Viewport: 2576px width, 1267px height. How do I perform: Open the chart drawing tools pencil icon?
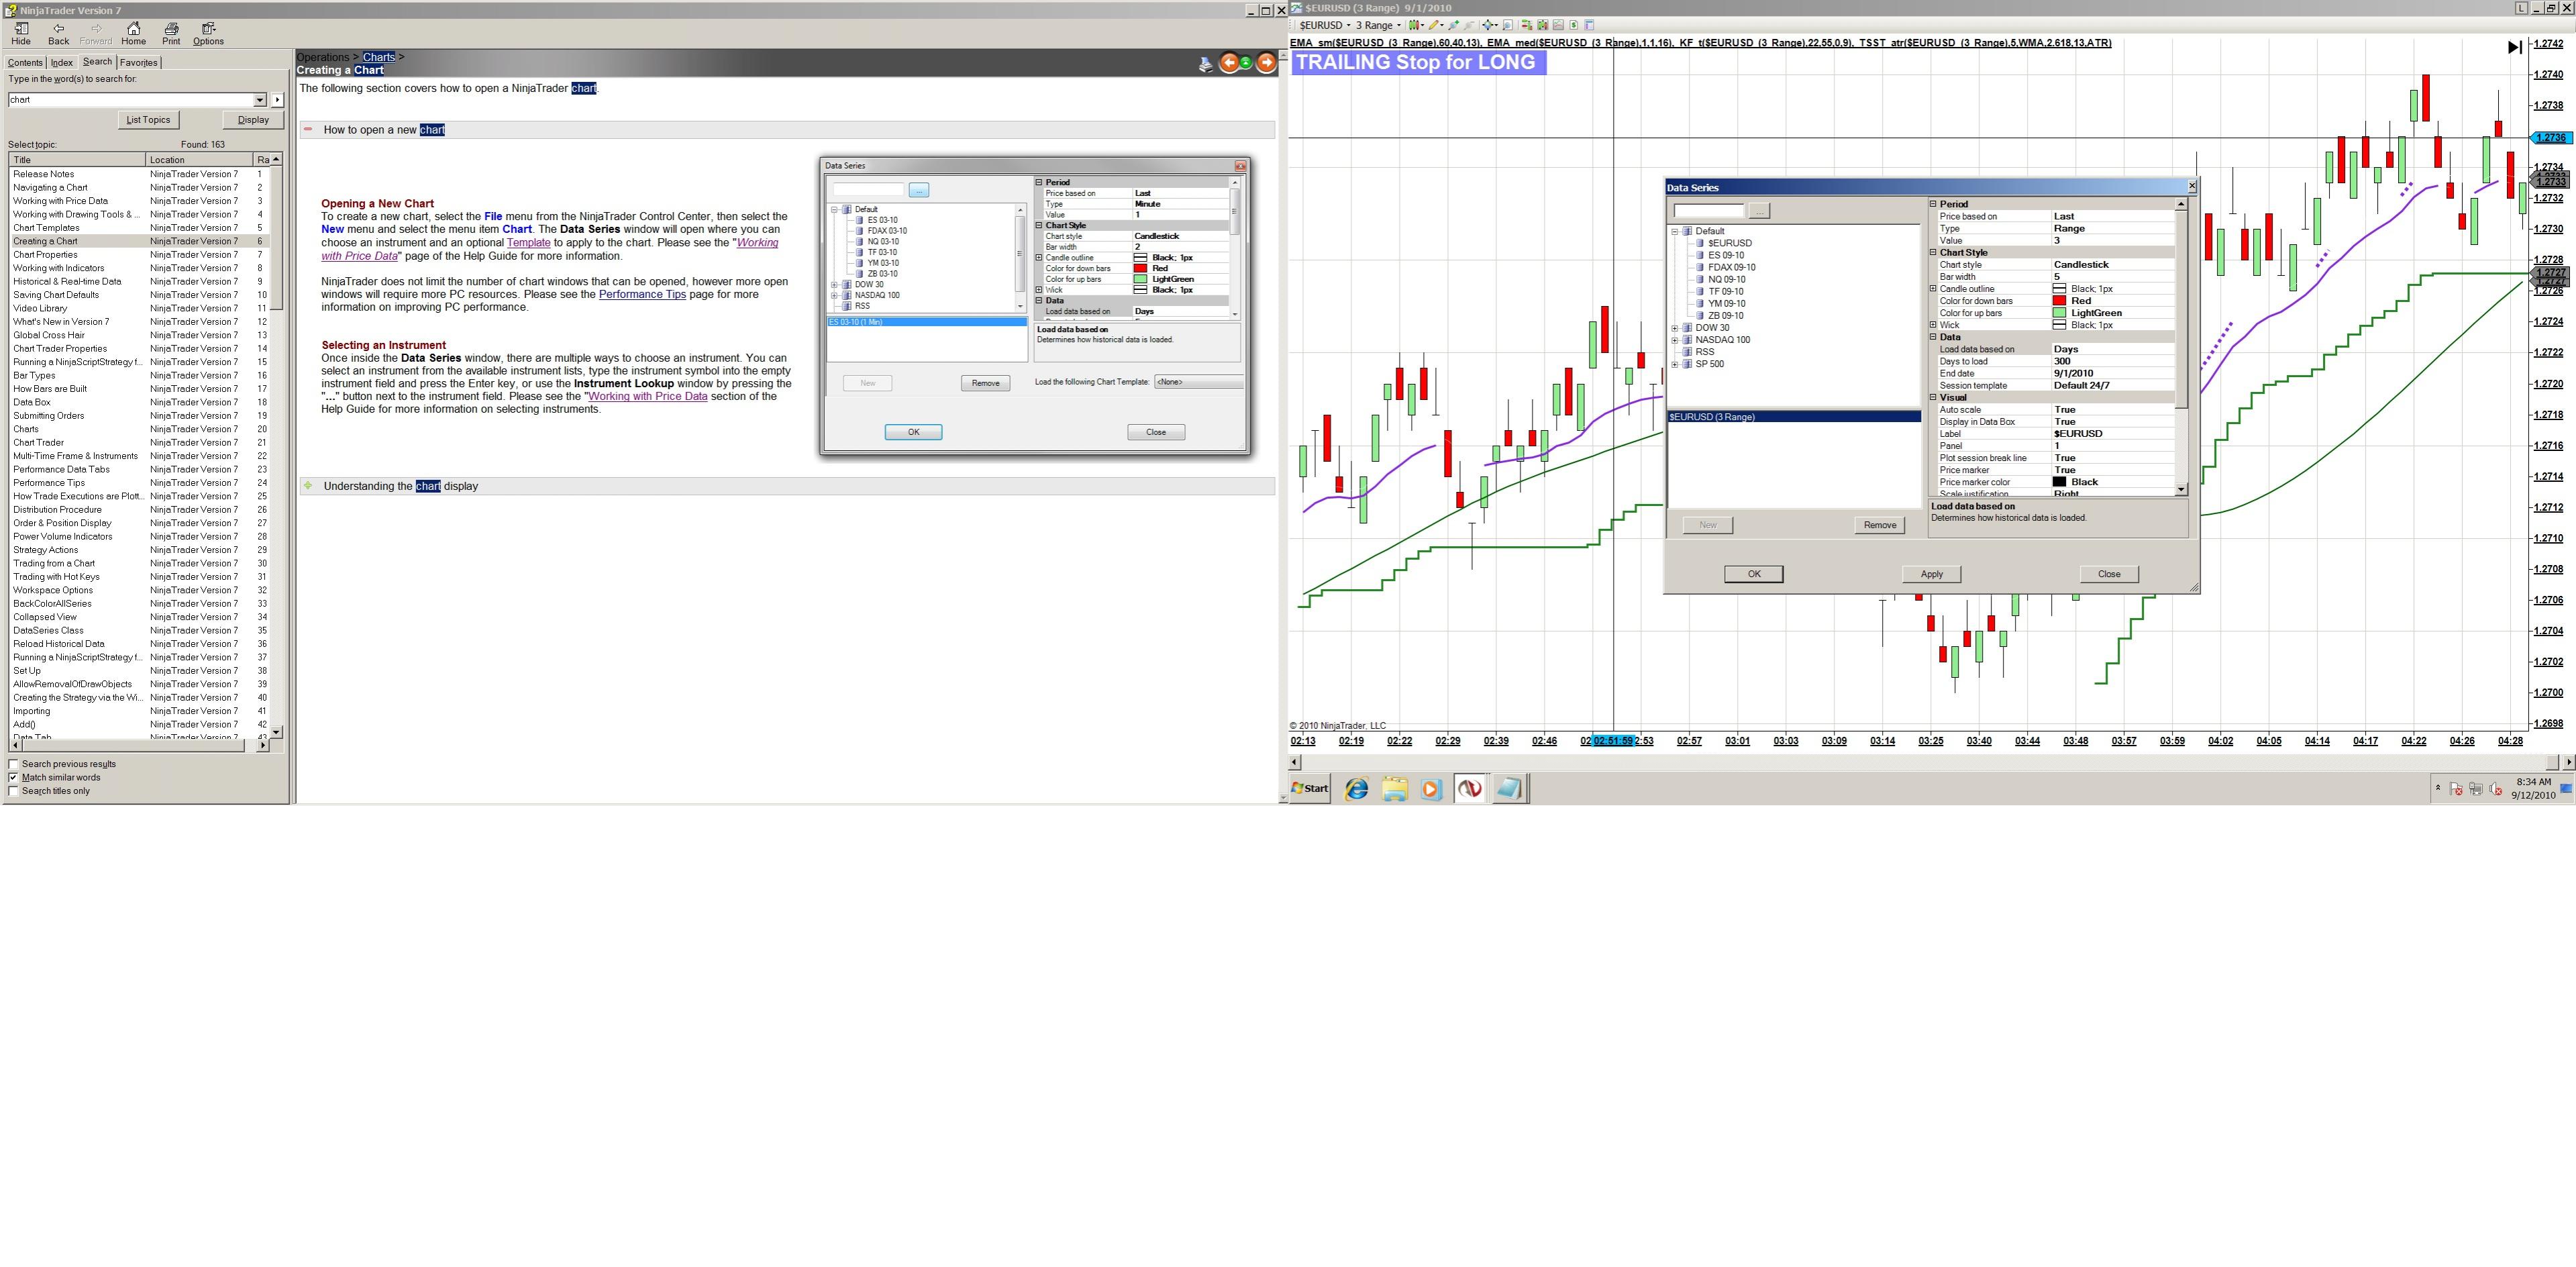pos(1434,25)
